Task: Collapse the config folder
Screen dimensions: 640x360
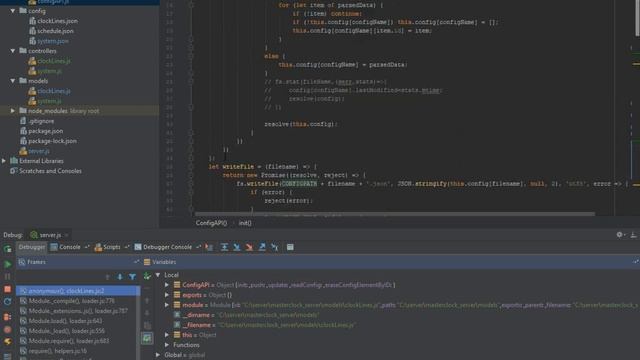Action: (13, 11)
